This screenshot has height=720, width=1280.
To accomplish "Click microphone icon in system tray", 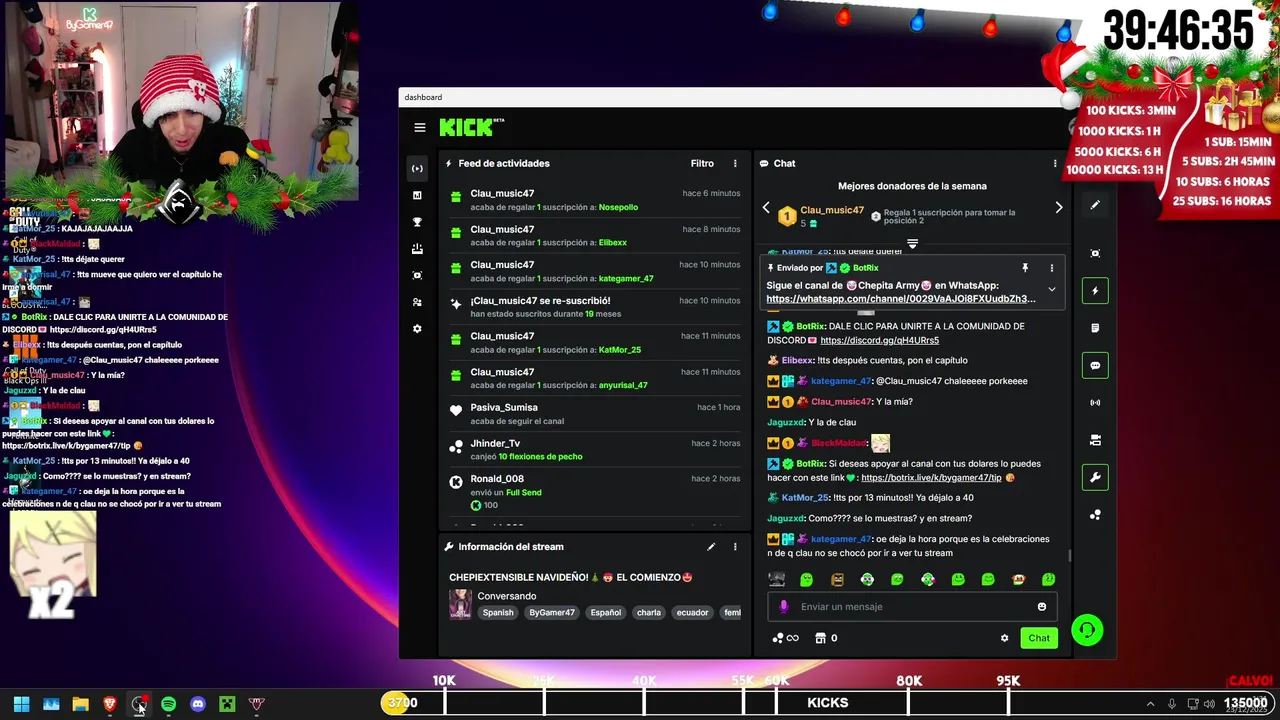I will pyautogui.click(x=1172, y=704).
